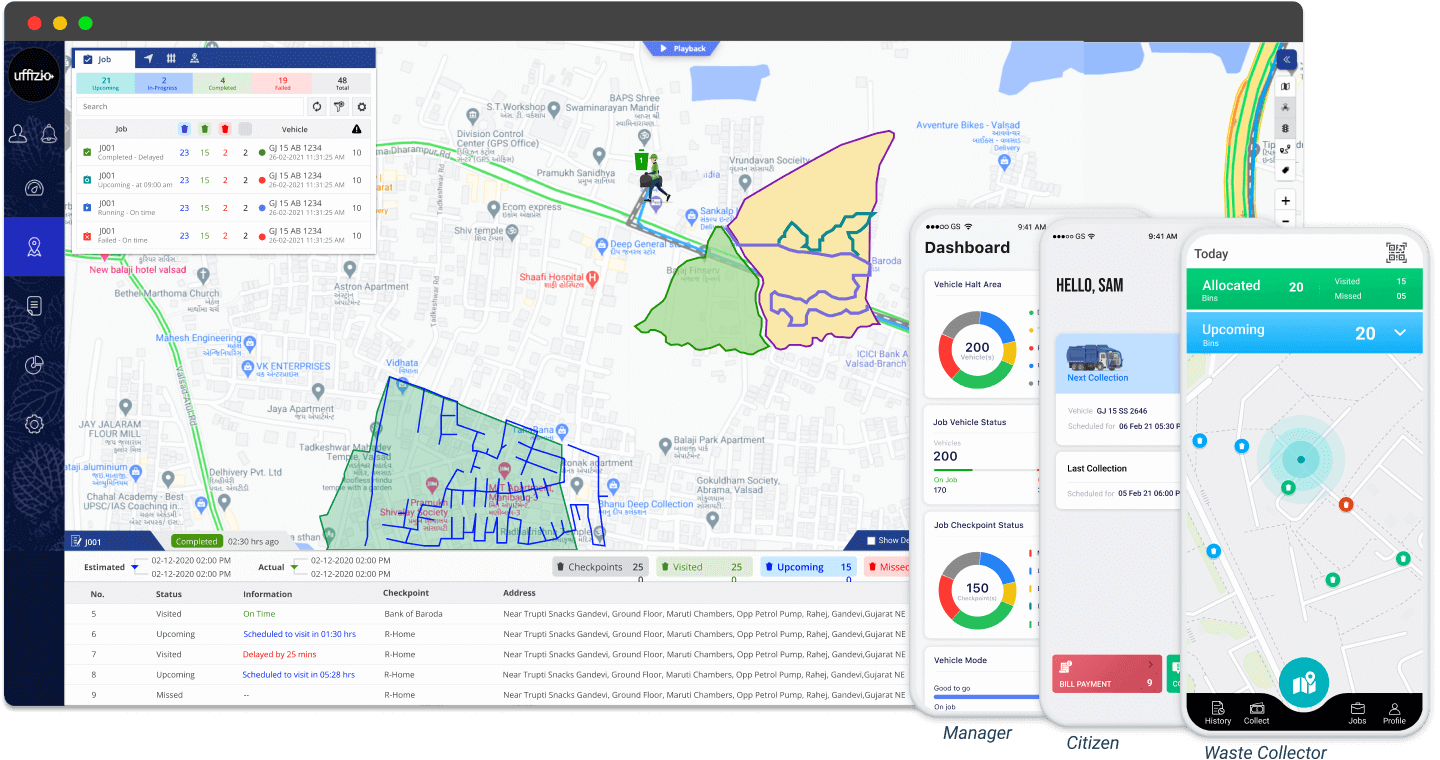Select the map location pin in sidebar
This screenshot has height=760, width=1440.
[34, 247]
